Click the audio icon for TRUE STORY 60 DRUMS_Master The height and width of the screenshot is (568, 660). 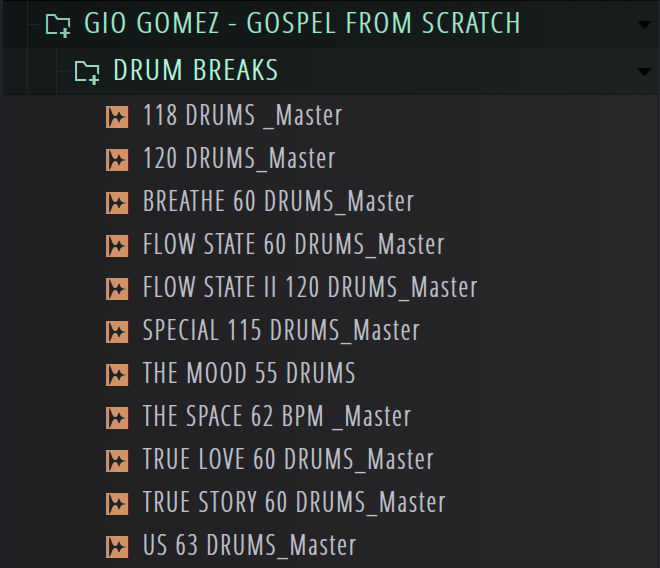tap(117, 503)
